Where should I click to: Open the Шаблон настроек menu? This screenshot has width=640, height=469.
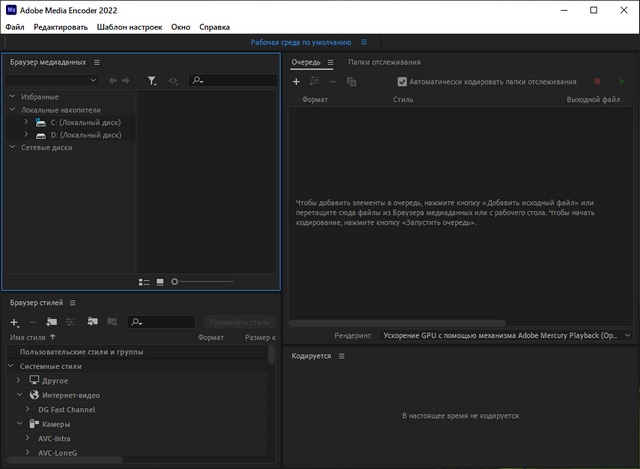pos(129,27)
